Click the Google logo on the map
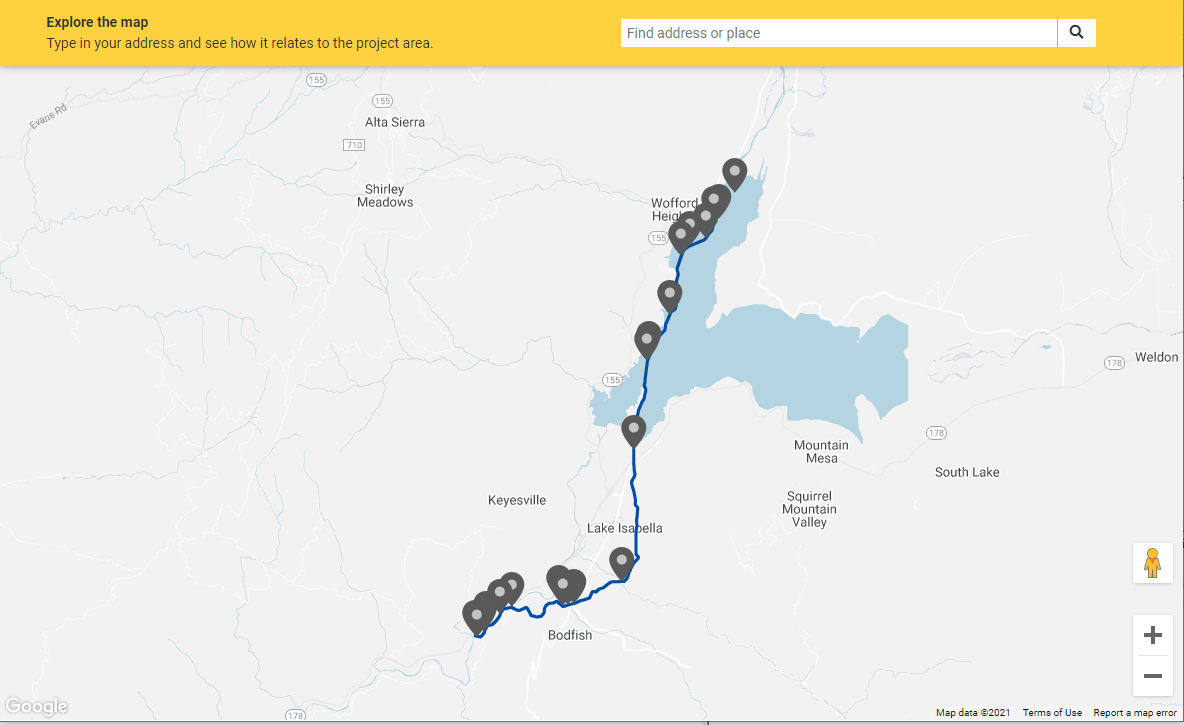This screenshot has height=725, width=1184. (x=36, y=707)
